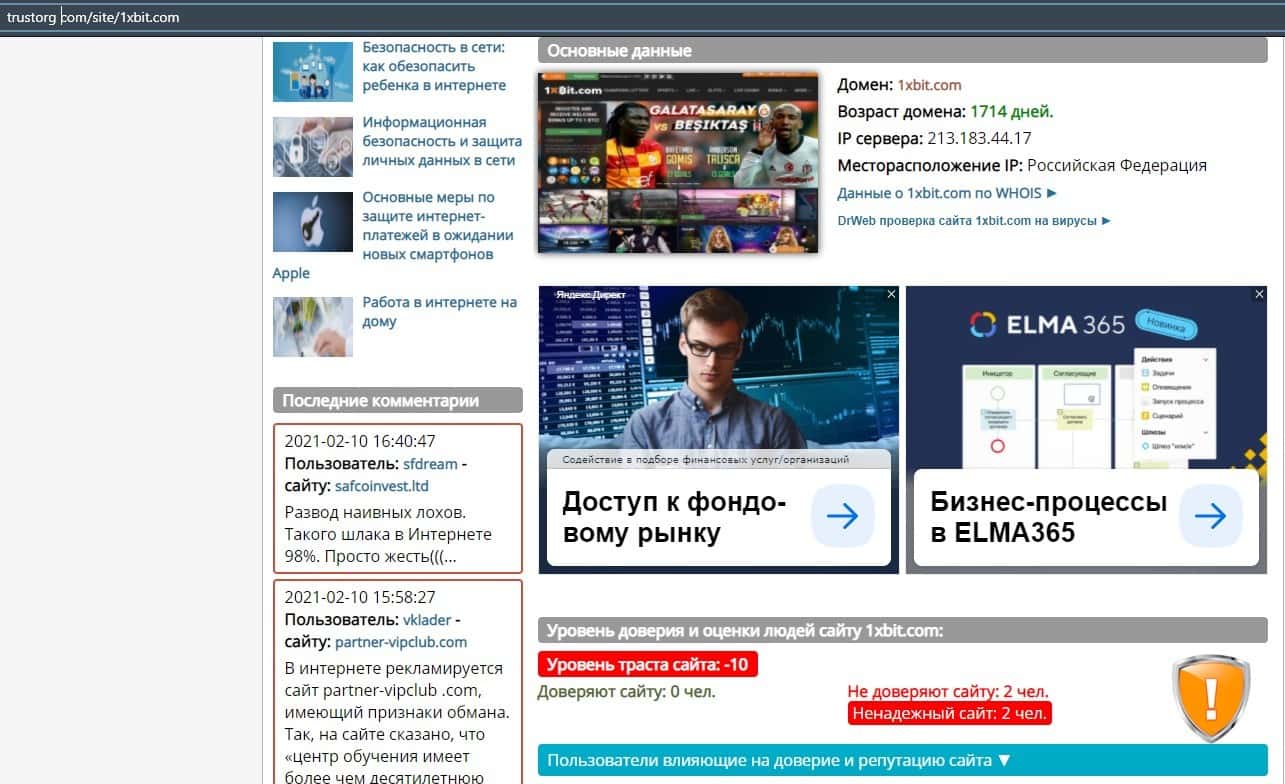This screenshot has height=784, width=1285.
Task: Click the 'Новинка' badge on ELMA ad
Action: click(x=1166, y=326)
